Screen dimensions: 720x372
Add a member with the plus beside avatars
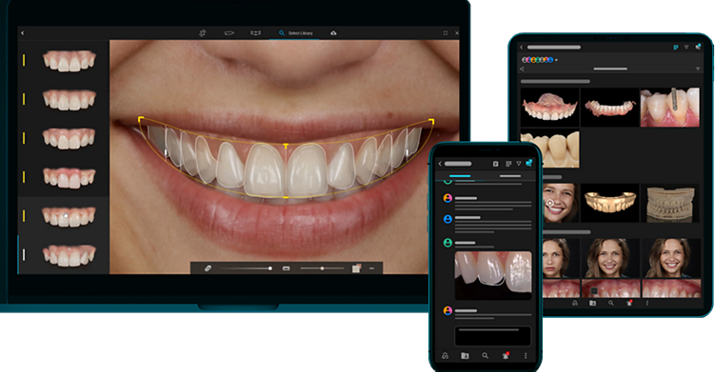557,60
